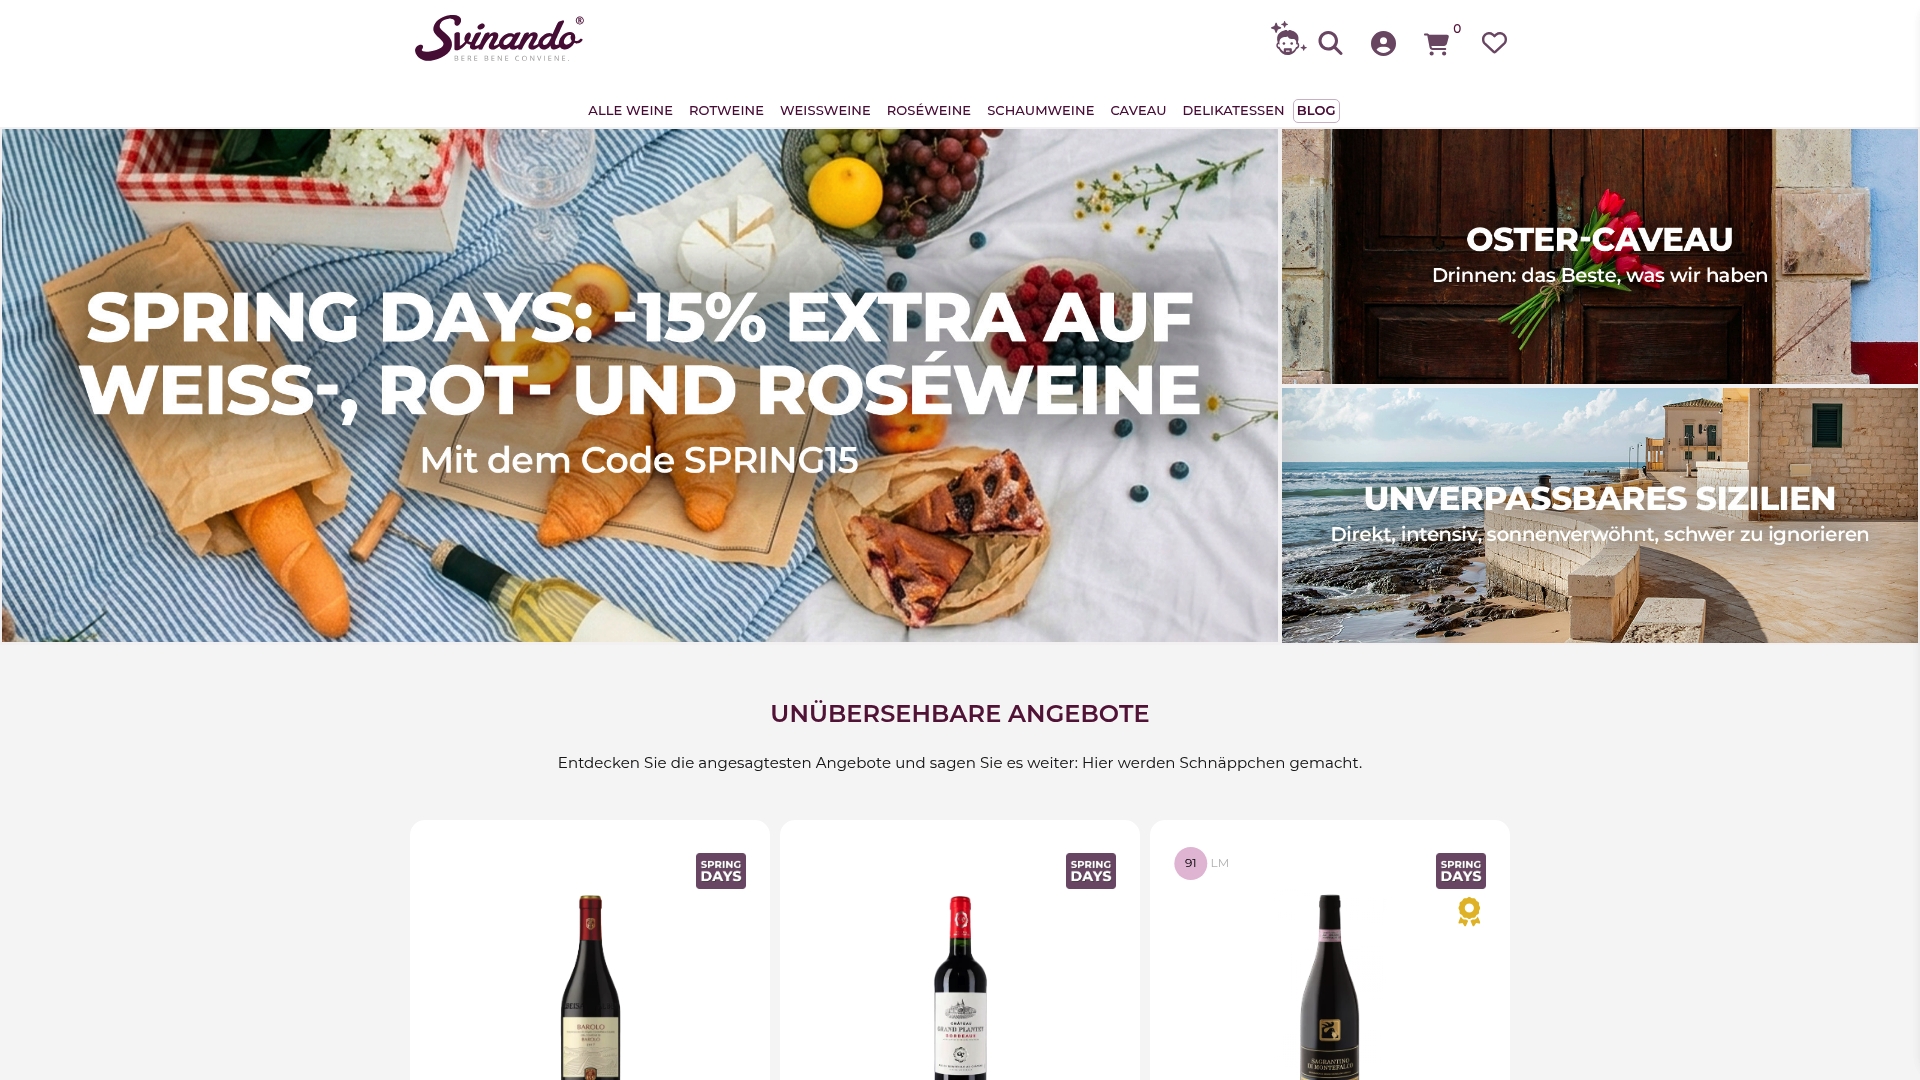
Task: Open the user account icon
Action: pyautogui.click(x=1383, y=43)
